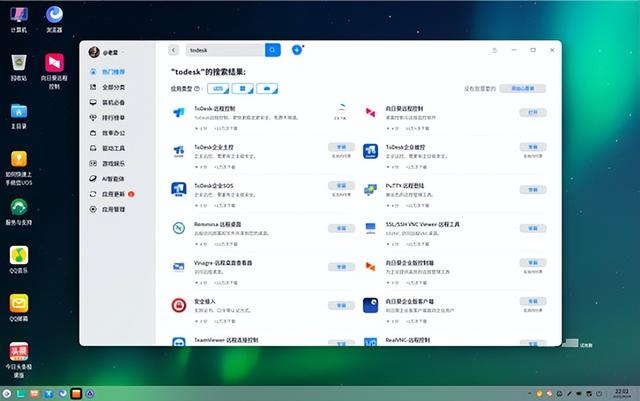Viewport: 640px width, 401px height.
Task: Go back with the left arrow button
Action: (173, 50)
